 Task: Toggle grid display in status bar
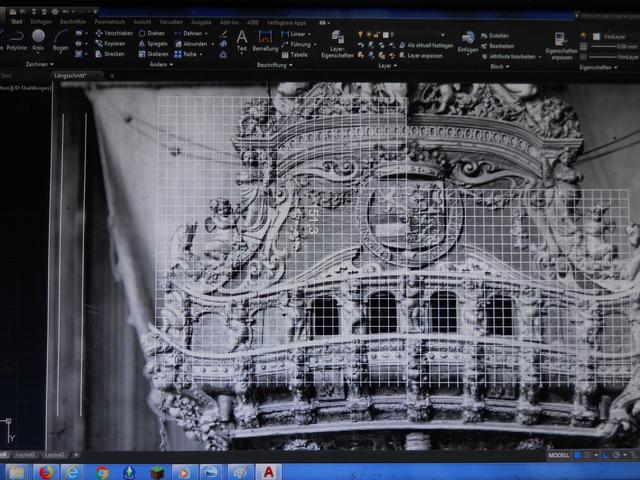point(577,455)
